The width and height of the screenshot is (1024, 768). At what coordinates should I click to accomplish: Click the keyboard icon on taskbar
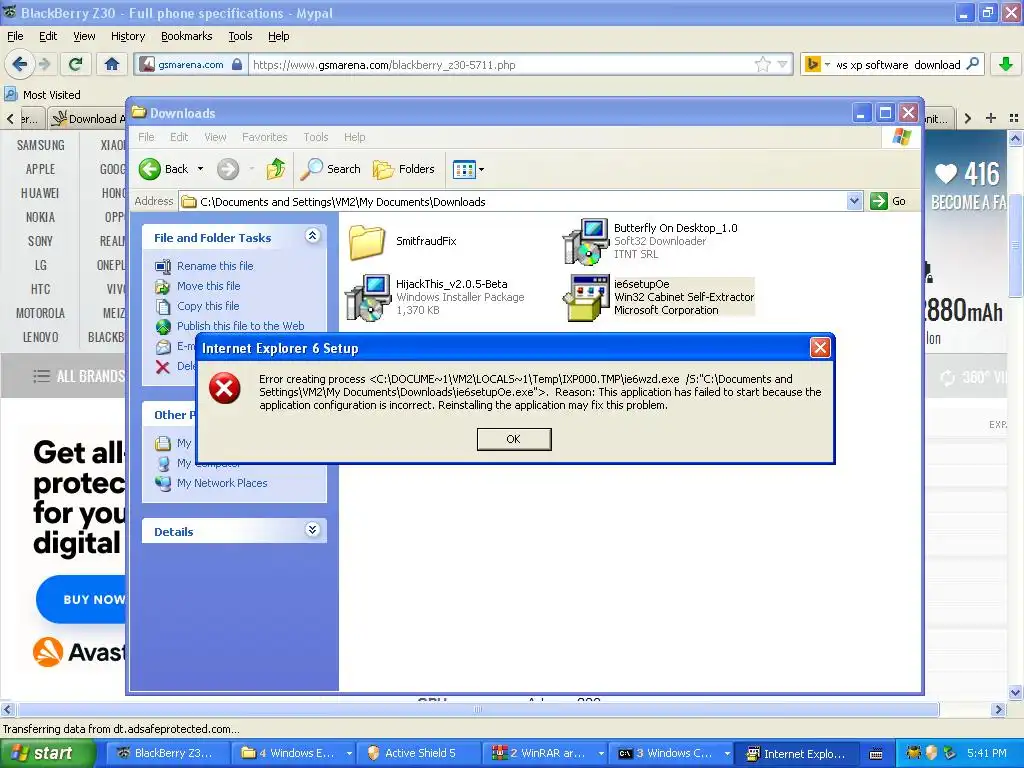click(876, 754)
